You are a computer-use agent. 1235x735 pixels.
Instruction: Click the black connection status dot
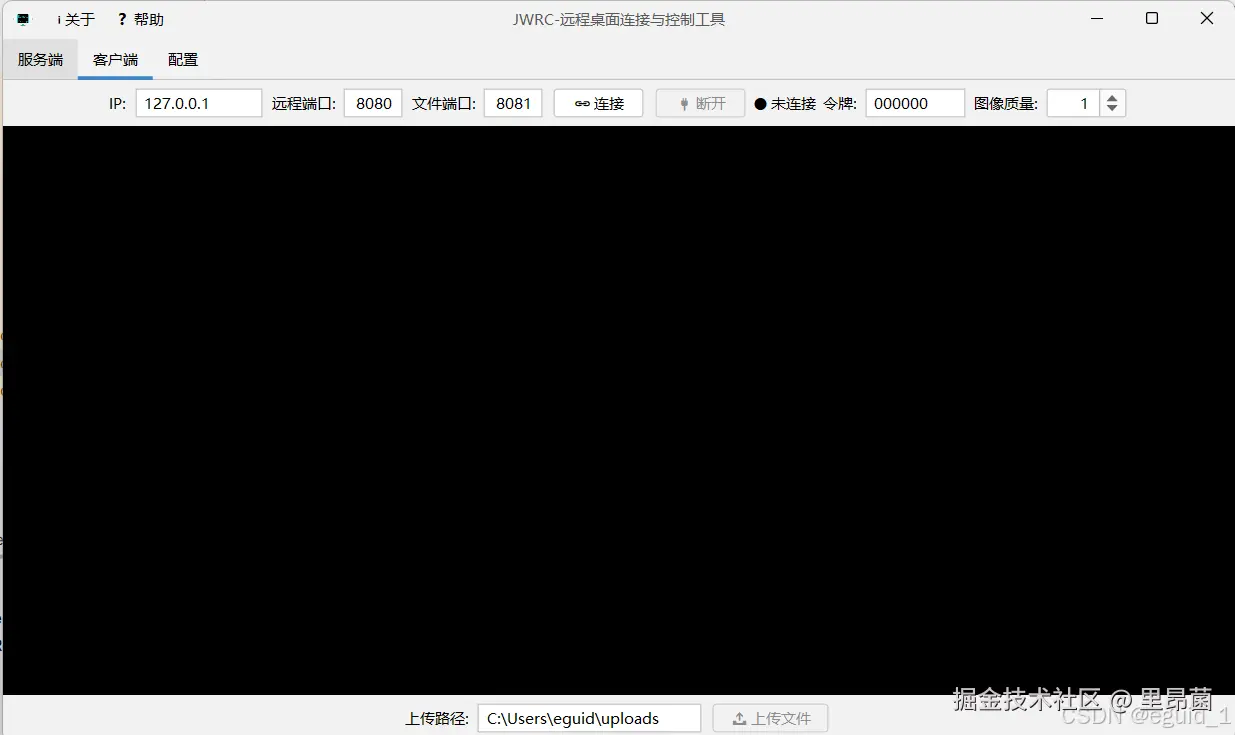click(x=758, y=102)
